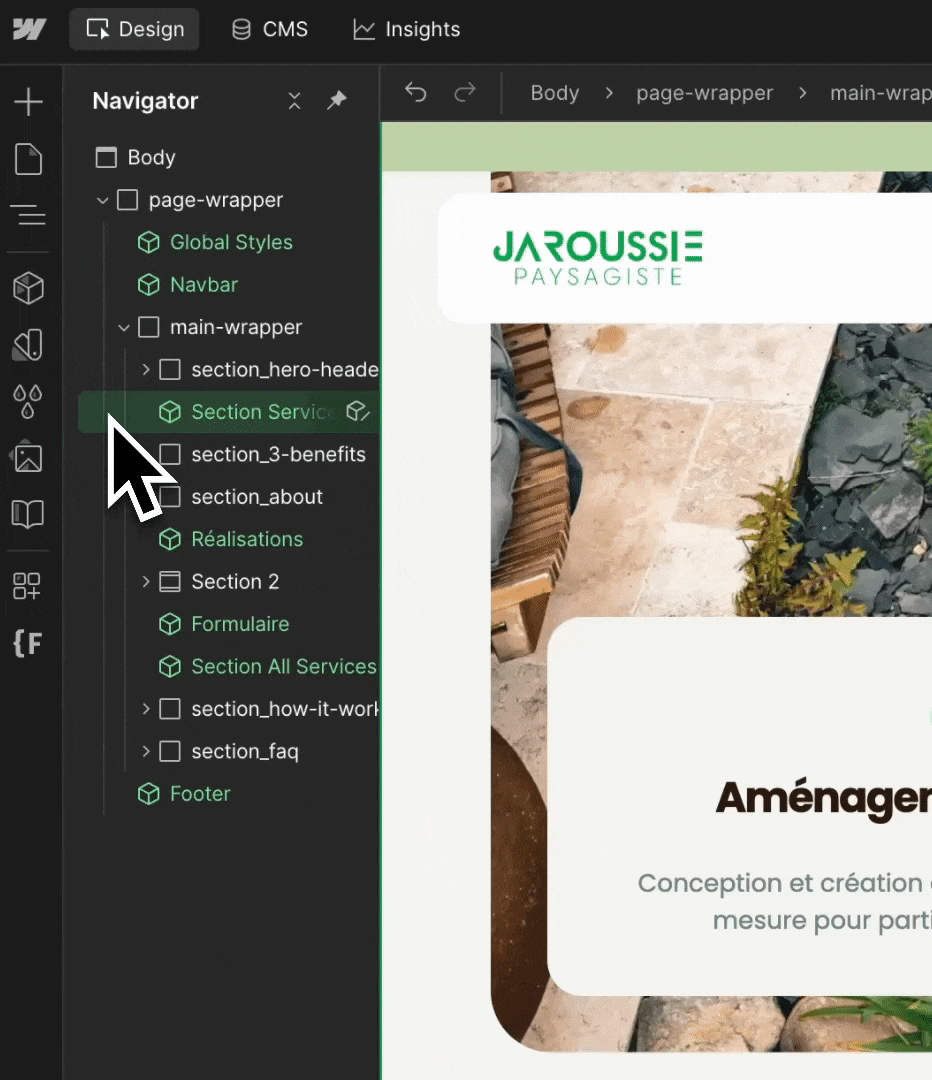Select the Section 2 row
This screenshot has width=932, height=1080.
[x=229, y=582]
